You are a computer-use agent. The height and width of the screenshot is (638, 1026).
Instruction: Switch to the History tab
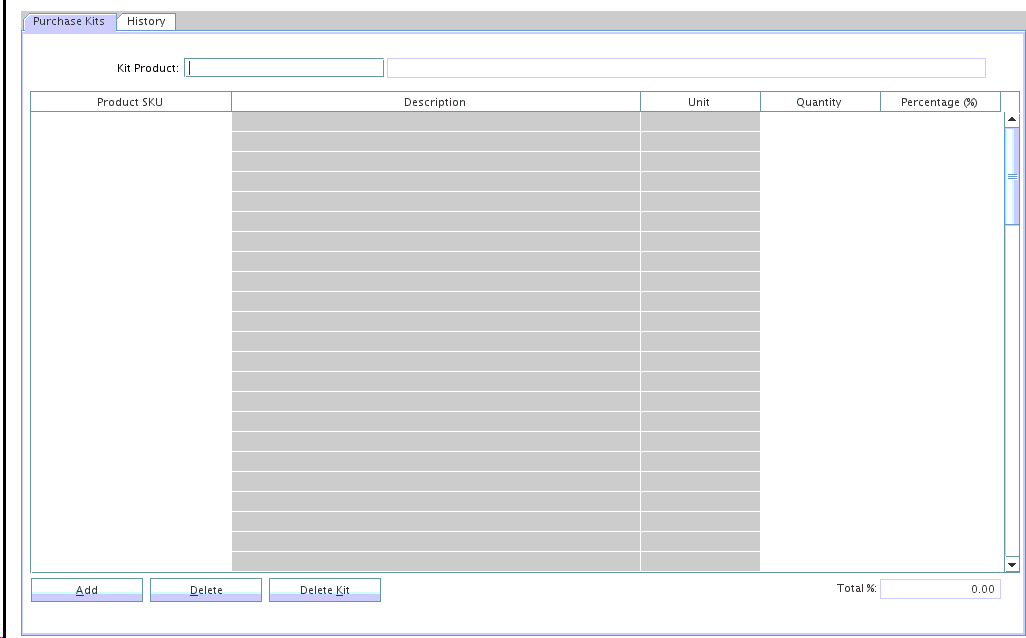[146, 21]
